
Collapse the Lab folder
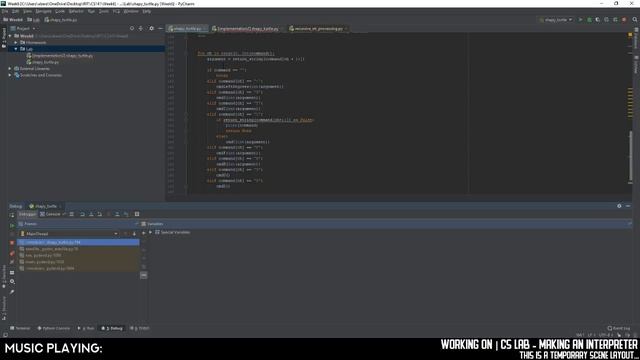click(16, 49)
